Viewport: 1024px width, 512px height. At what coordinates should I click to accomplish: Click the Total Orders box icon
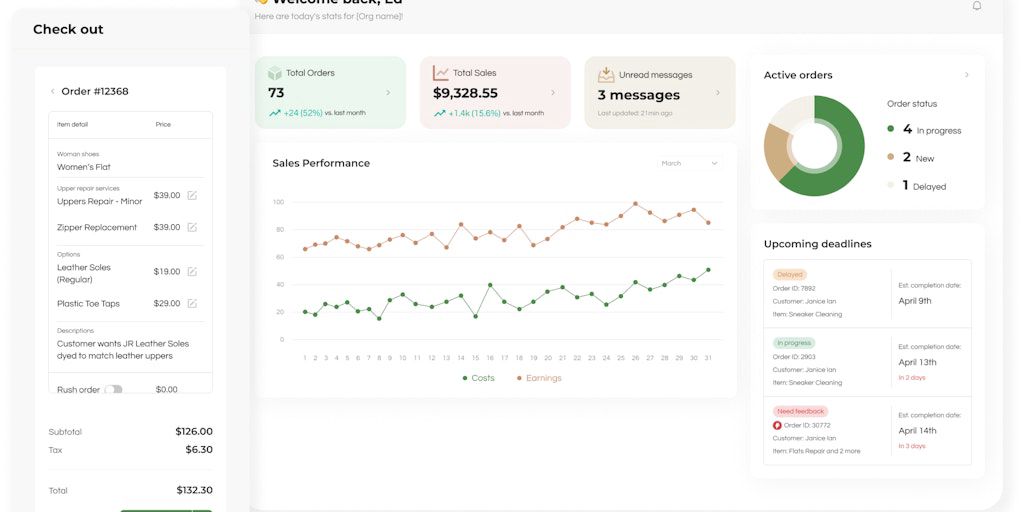[275, 73]
